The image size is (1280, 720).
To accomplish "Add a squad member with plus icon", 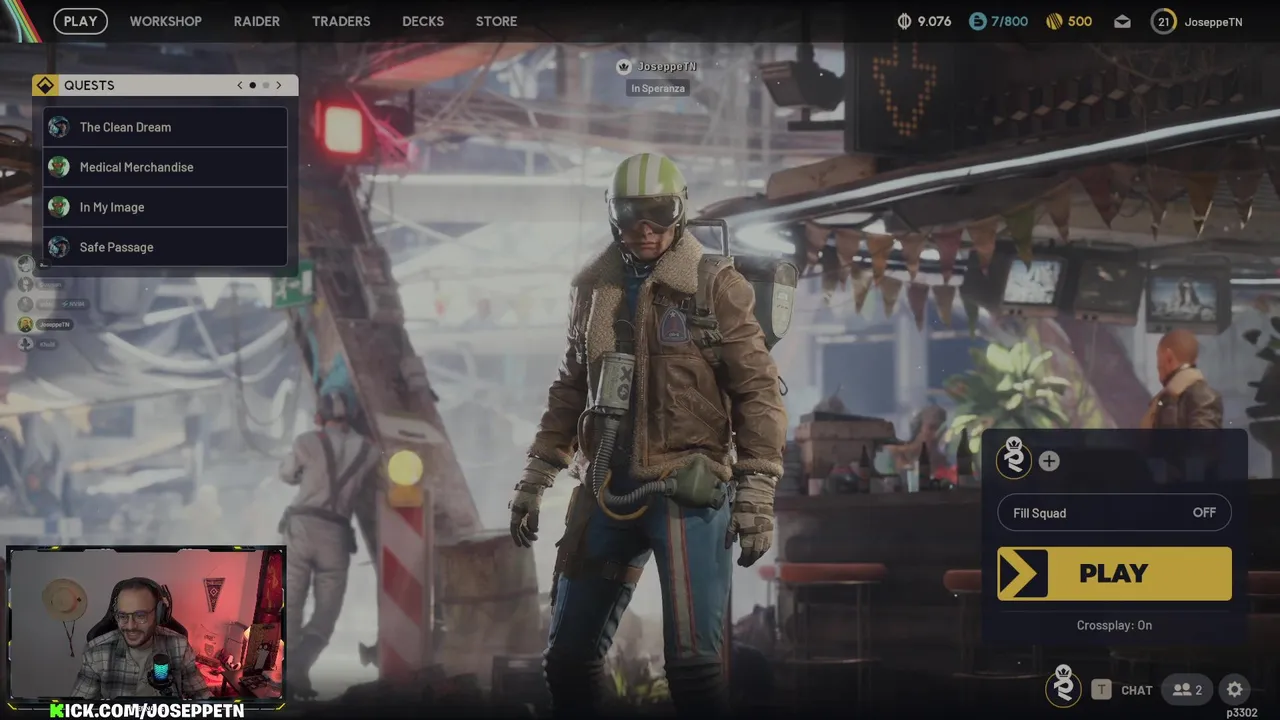I will point(1048,461).
